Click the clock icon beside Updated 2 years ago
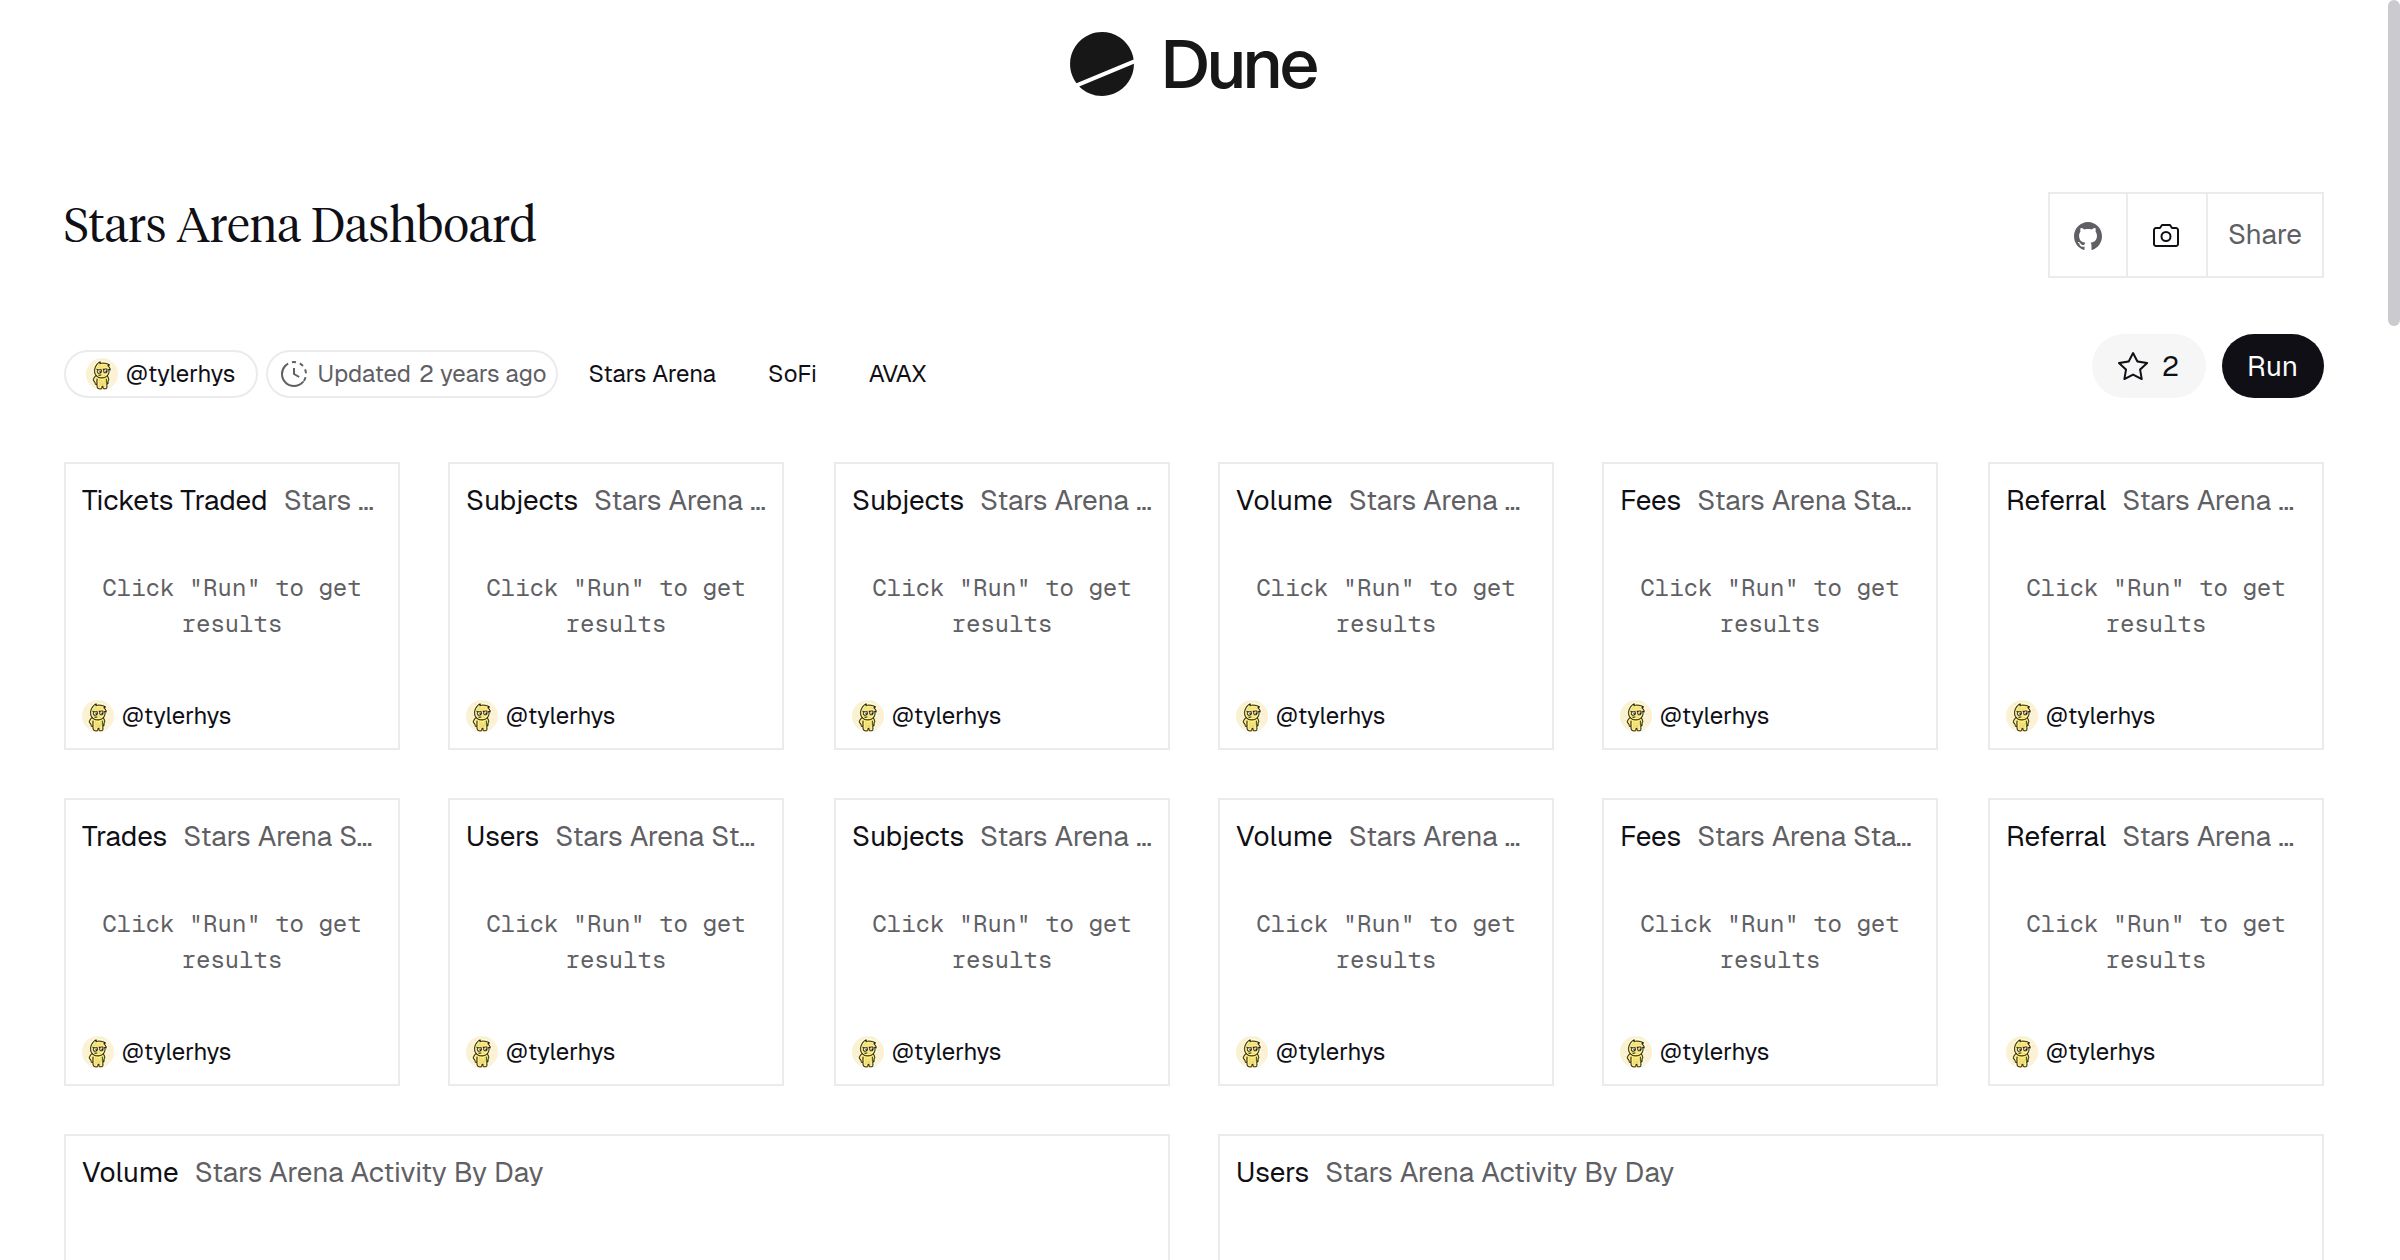The image size is (2400, 1260). (294, 373)
